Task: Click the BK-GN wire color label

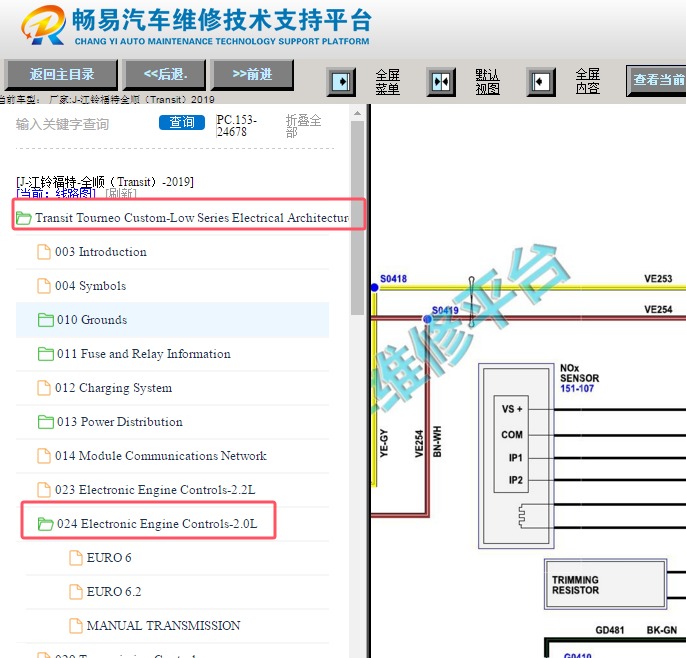Action: click(662, 630)
